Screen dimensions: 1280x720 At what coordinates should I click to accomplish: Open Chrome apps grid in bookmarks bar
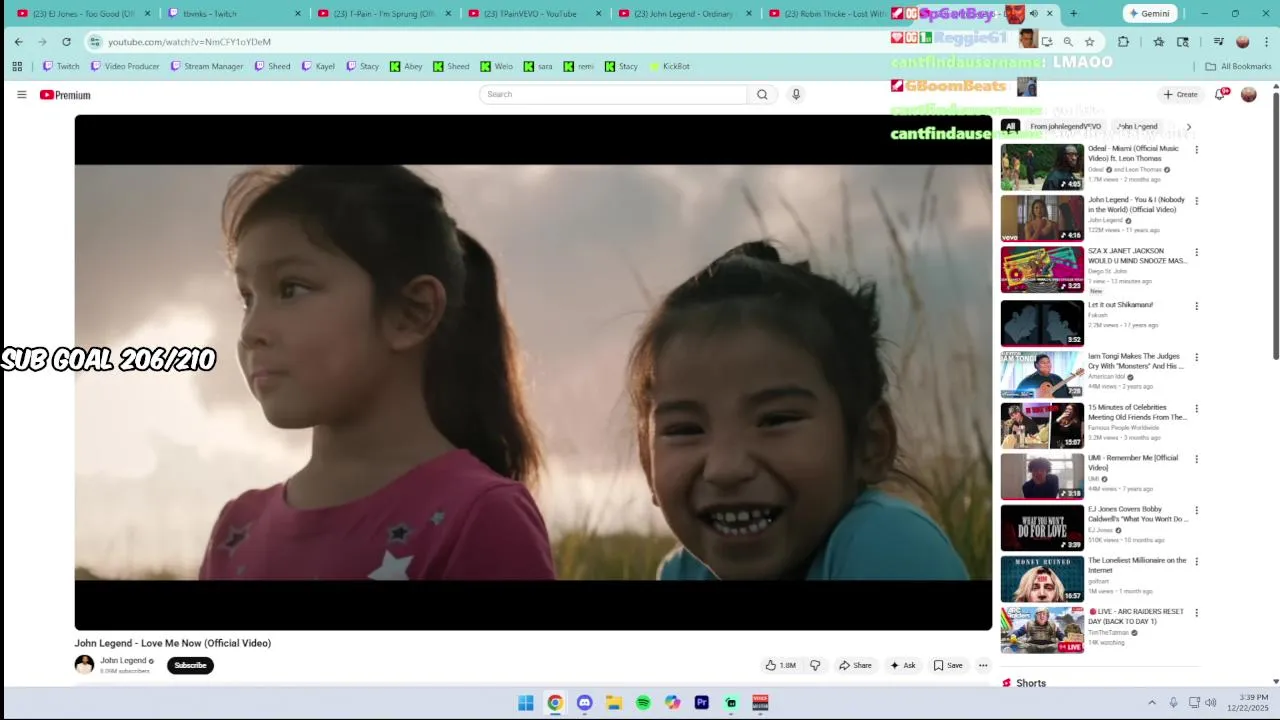pos(17,66)
